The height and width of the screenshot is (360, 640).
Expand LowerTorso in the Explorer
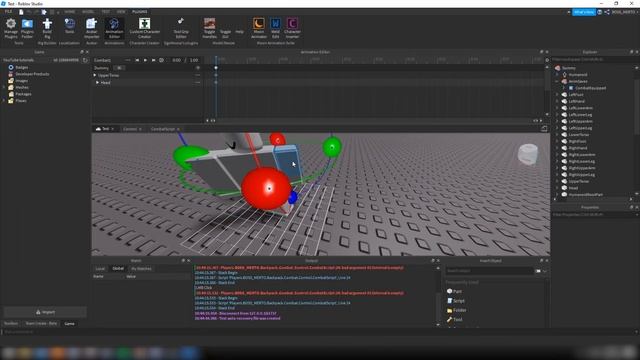[558, 135]
